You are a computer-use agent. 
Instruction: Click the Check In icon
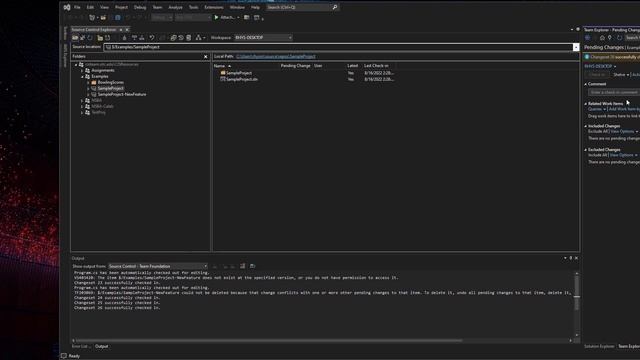(142, 38)
